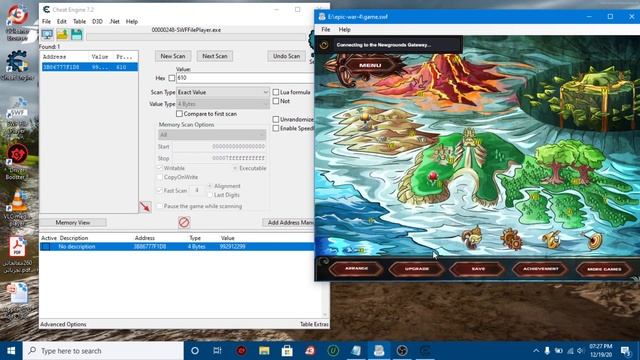Select found address 3886777F1D8 in results

(x=90, y=67)
